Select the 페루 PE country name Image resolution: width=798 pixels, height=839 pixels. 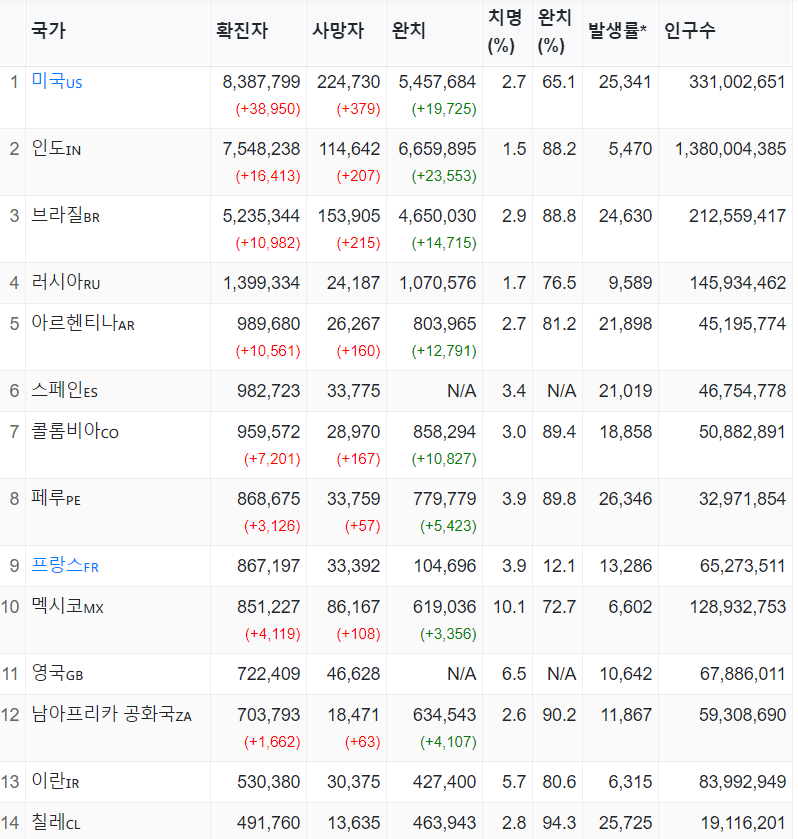(x=56, y=498)
